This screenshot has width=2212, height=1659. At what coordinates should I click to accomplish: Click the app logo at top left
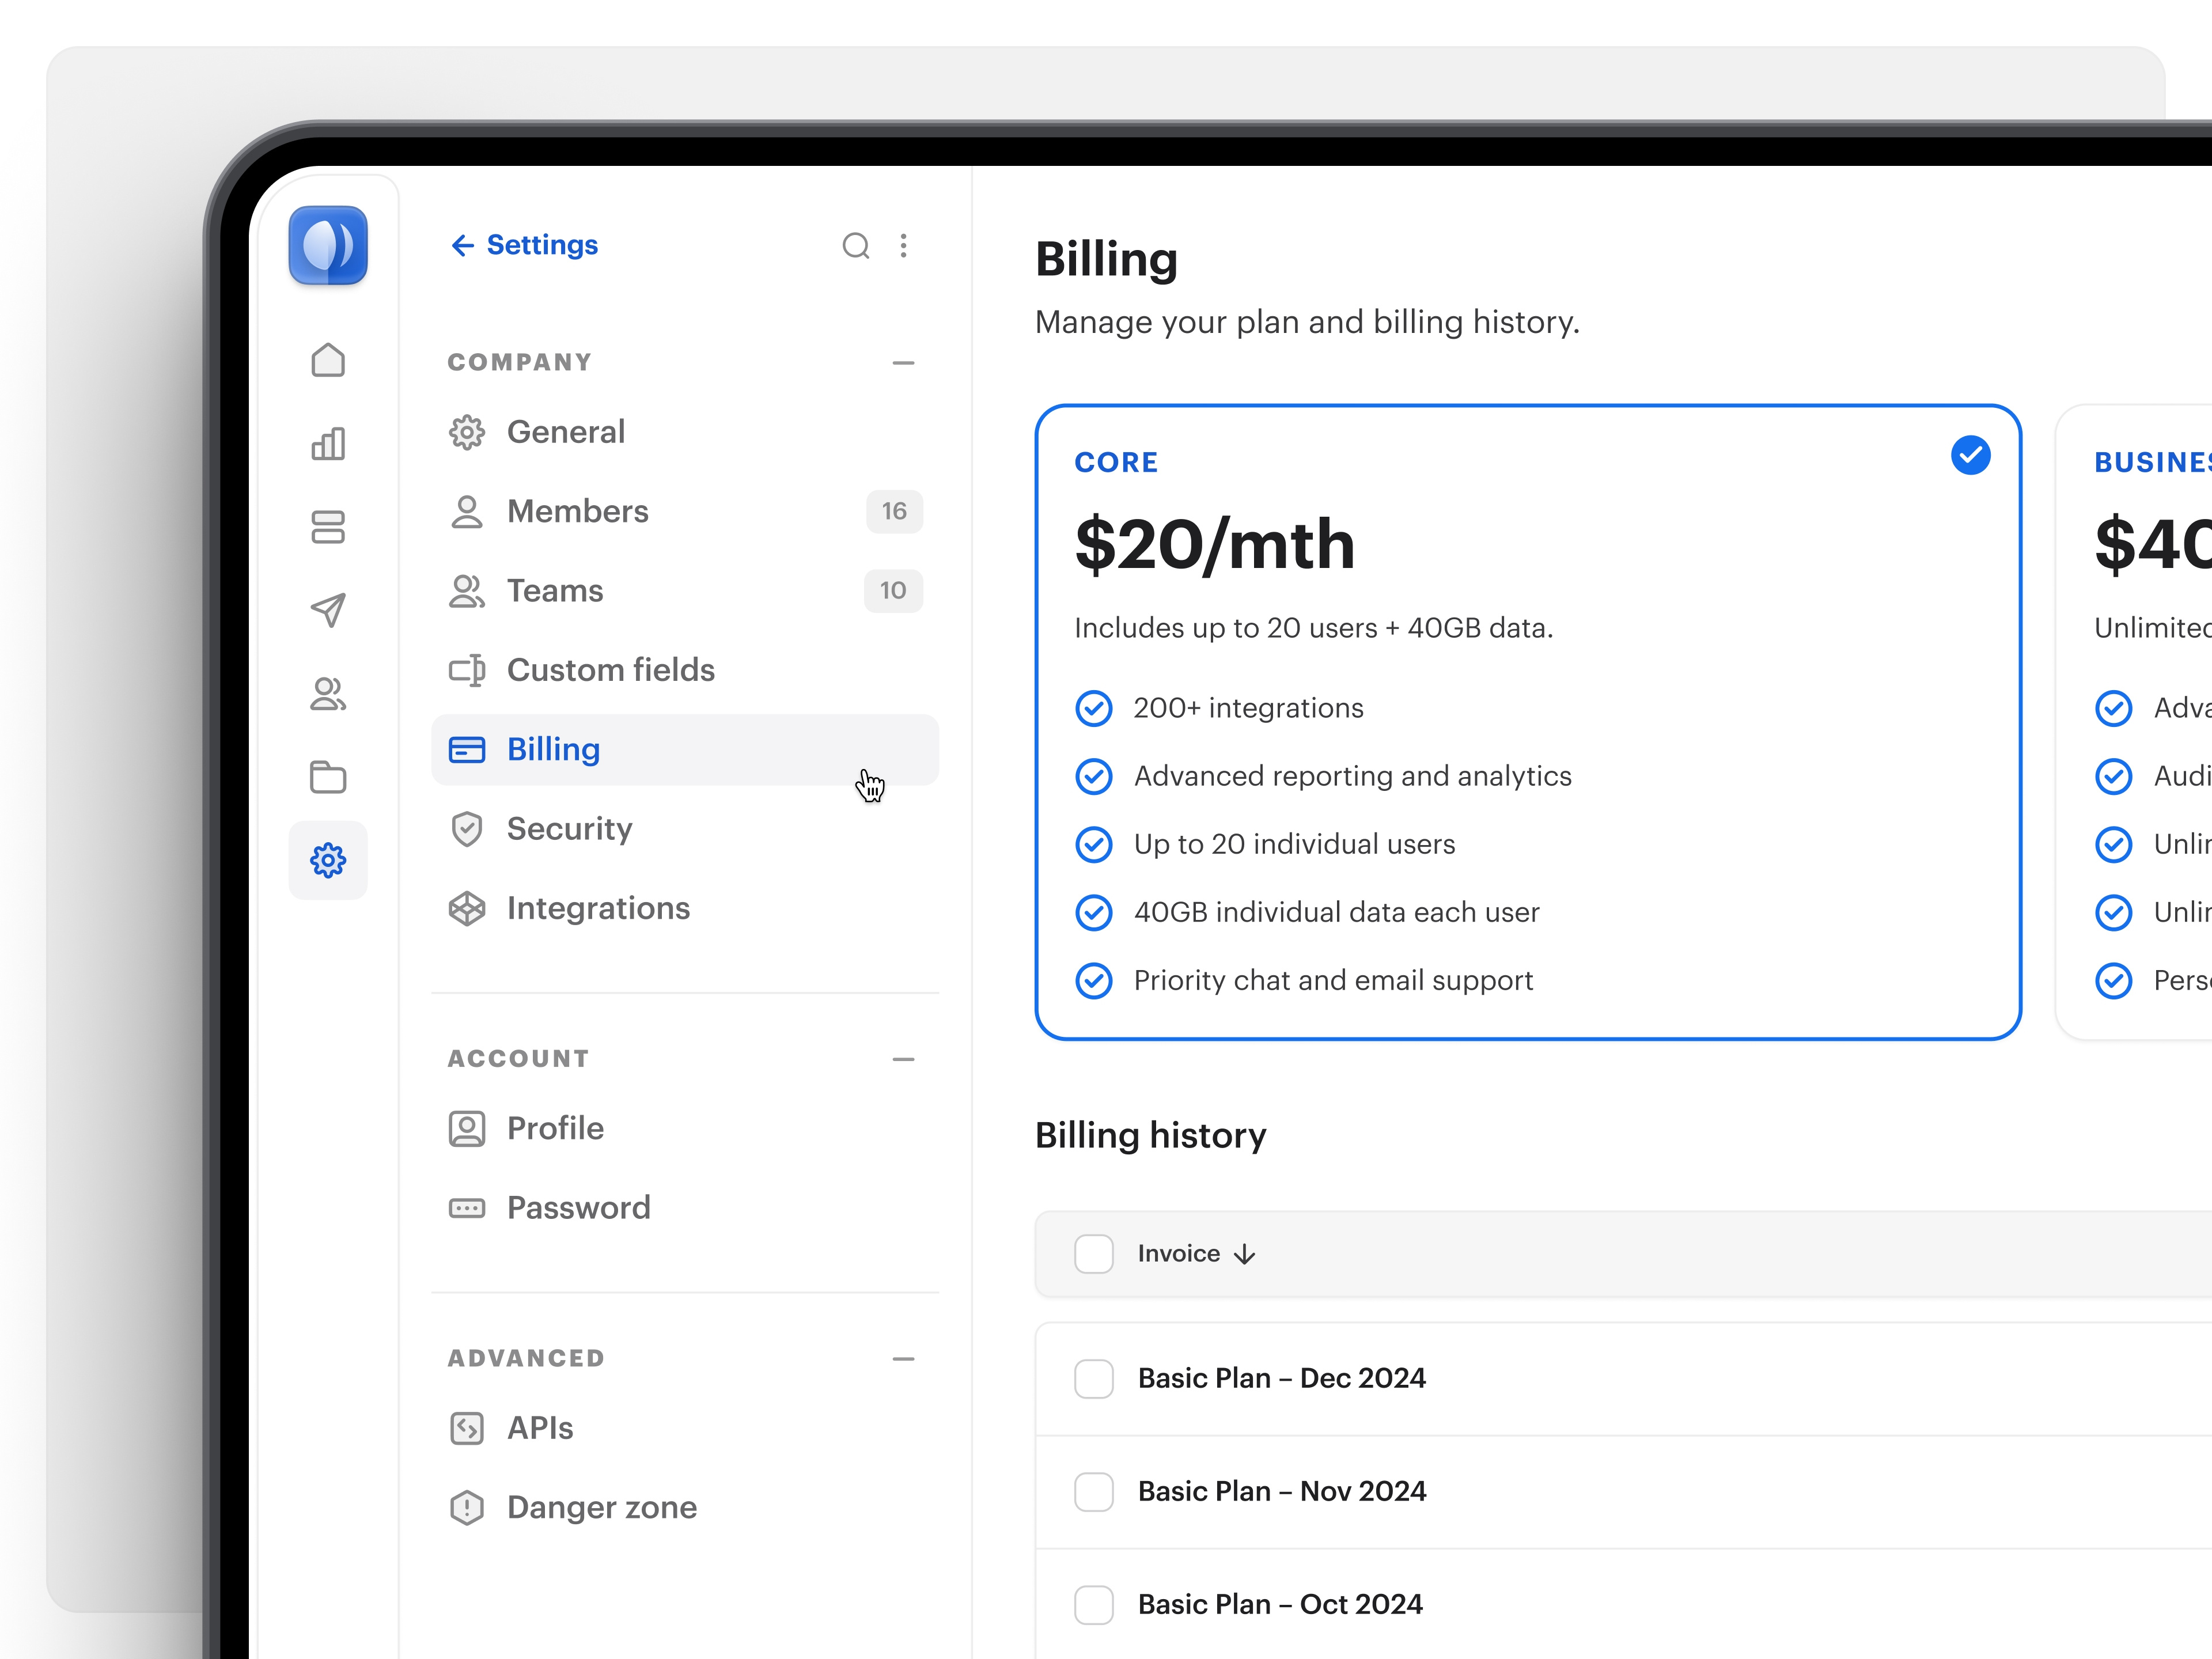point(327,246)
